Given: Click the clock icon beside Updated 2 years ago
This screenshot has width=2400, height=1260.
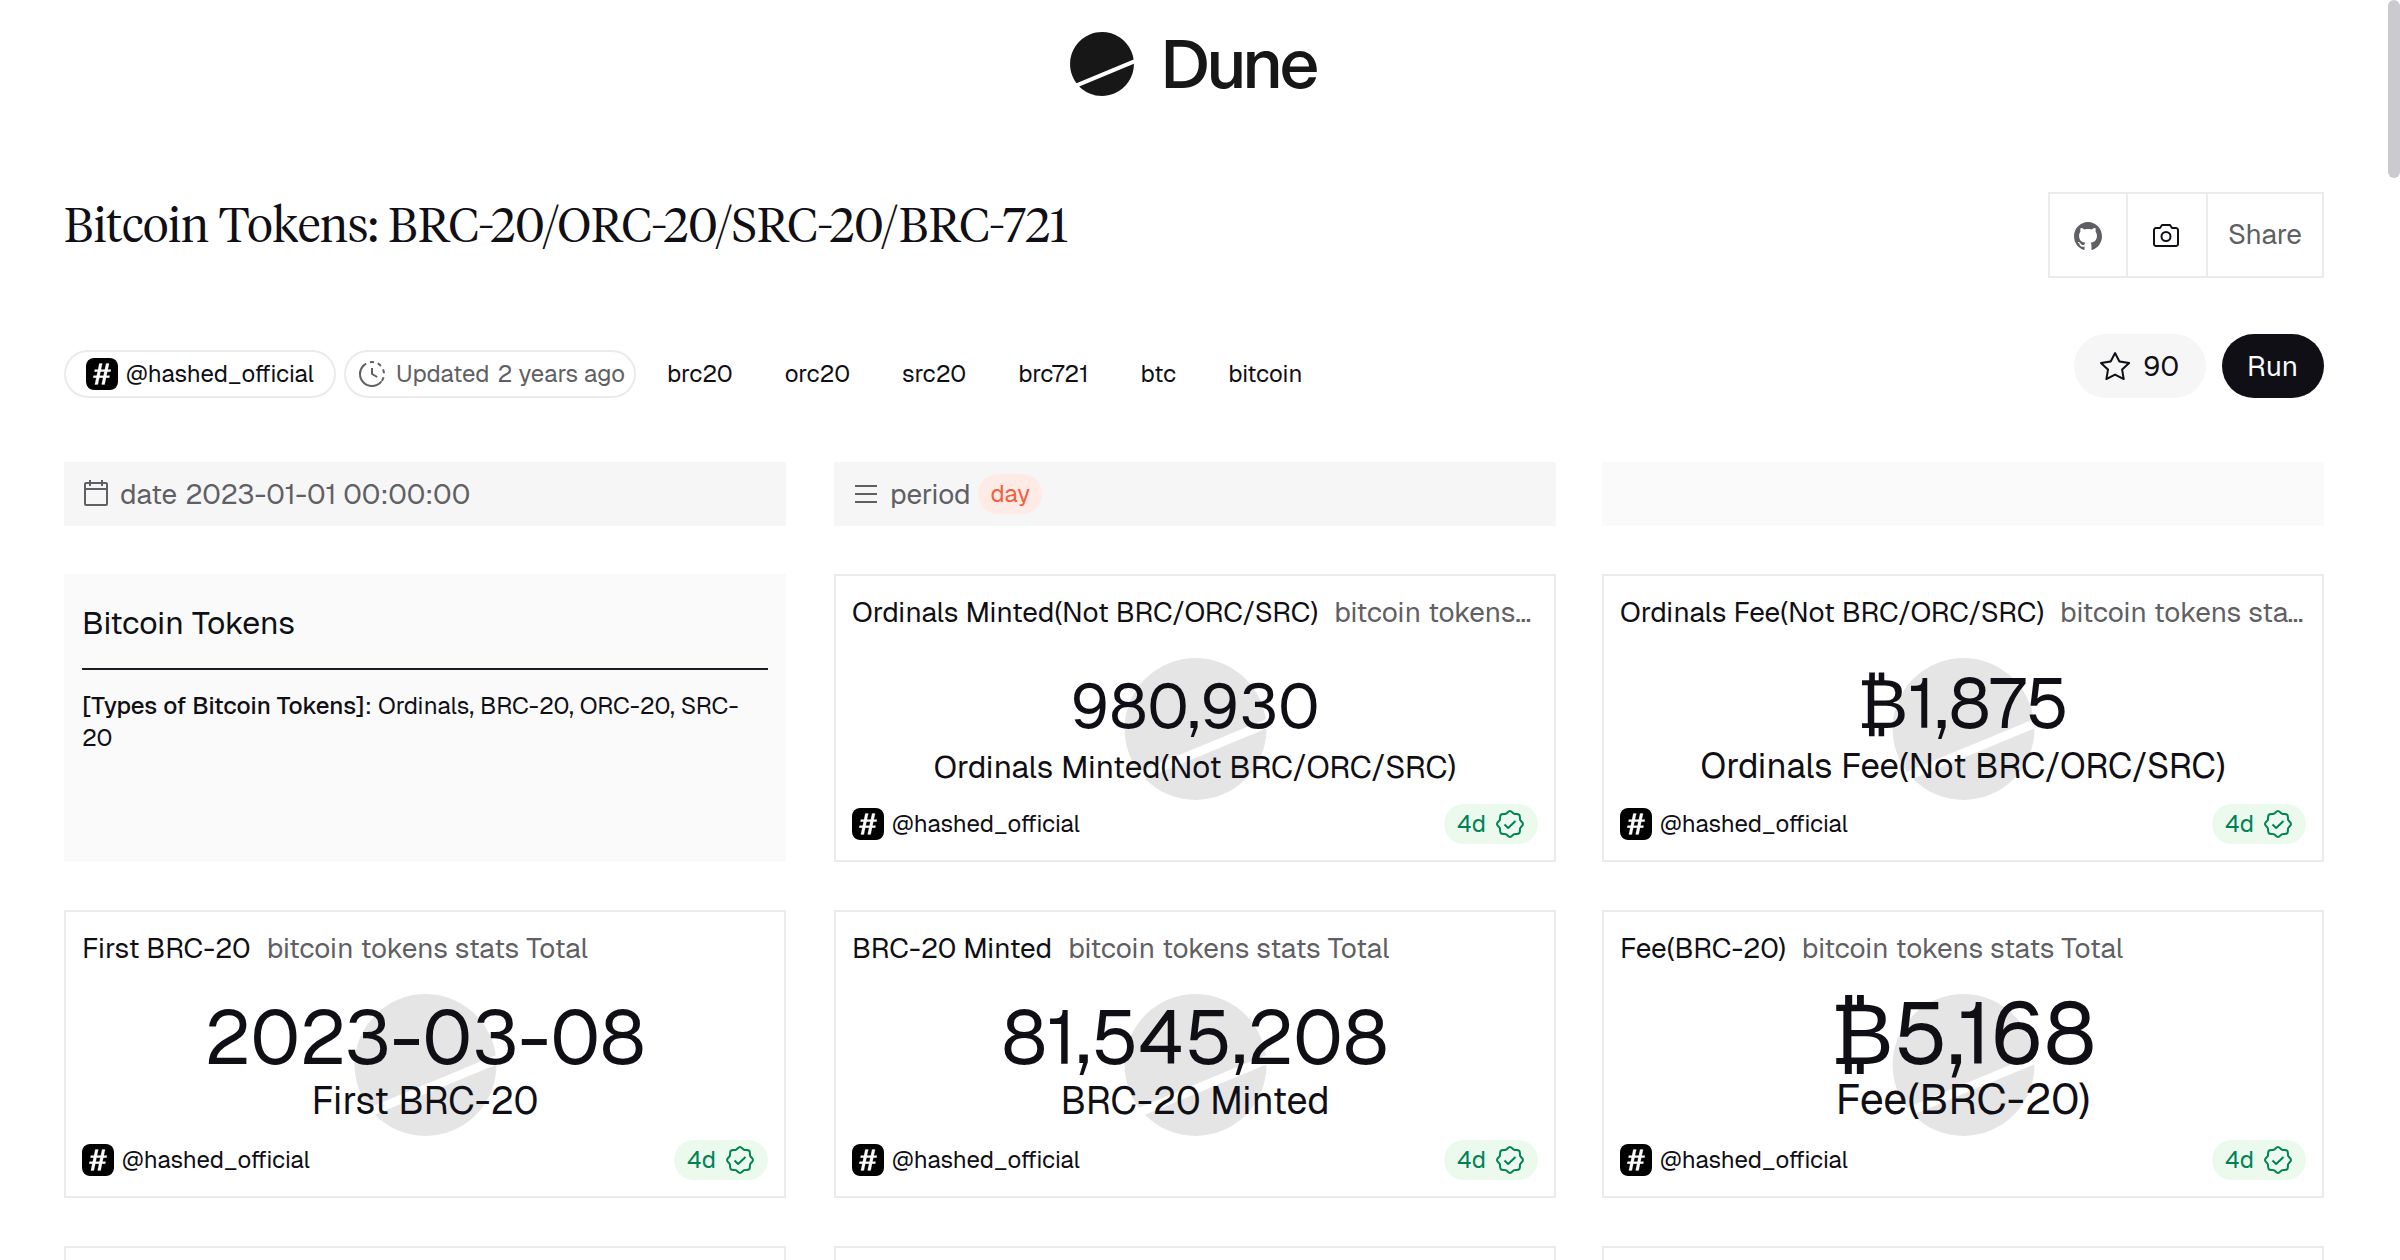Looking at the screenshot, I should [x=372, y=373].
